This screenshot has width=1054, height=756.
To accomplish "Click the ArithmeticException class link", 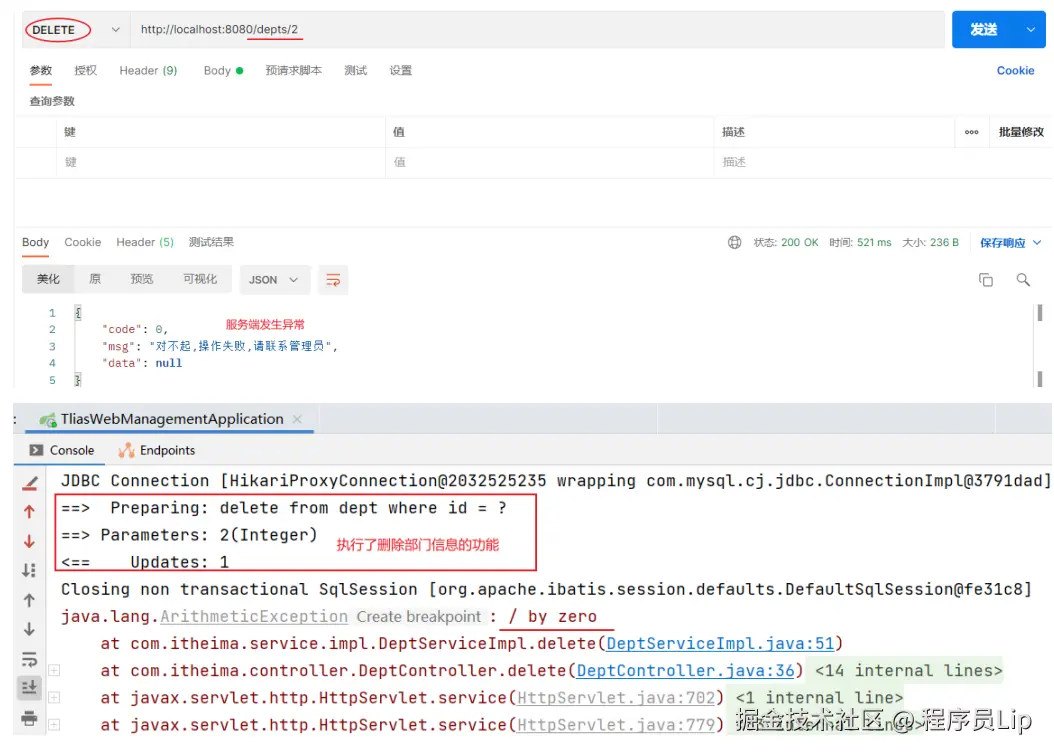I will (x=253, y=616).
